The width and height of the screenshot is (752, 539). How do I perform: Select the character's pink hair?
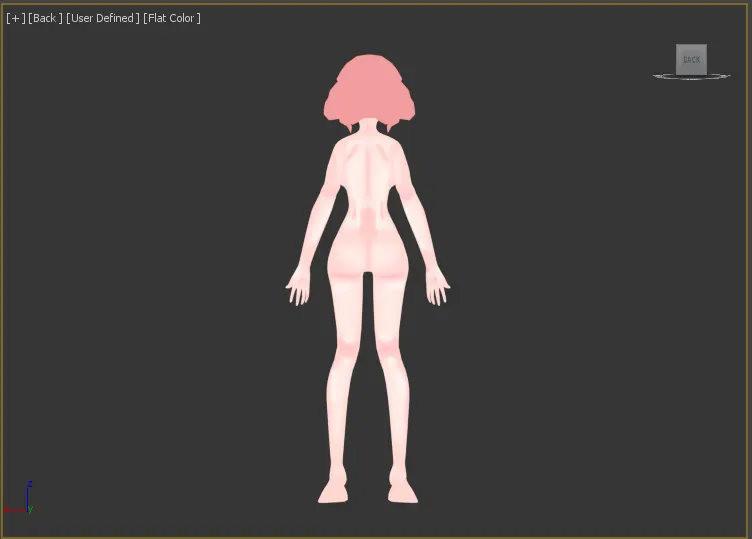coord(368,87)
